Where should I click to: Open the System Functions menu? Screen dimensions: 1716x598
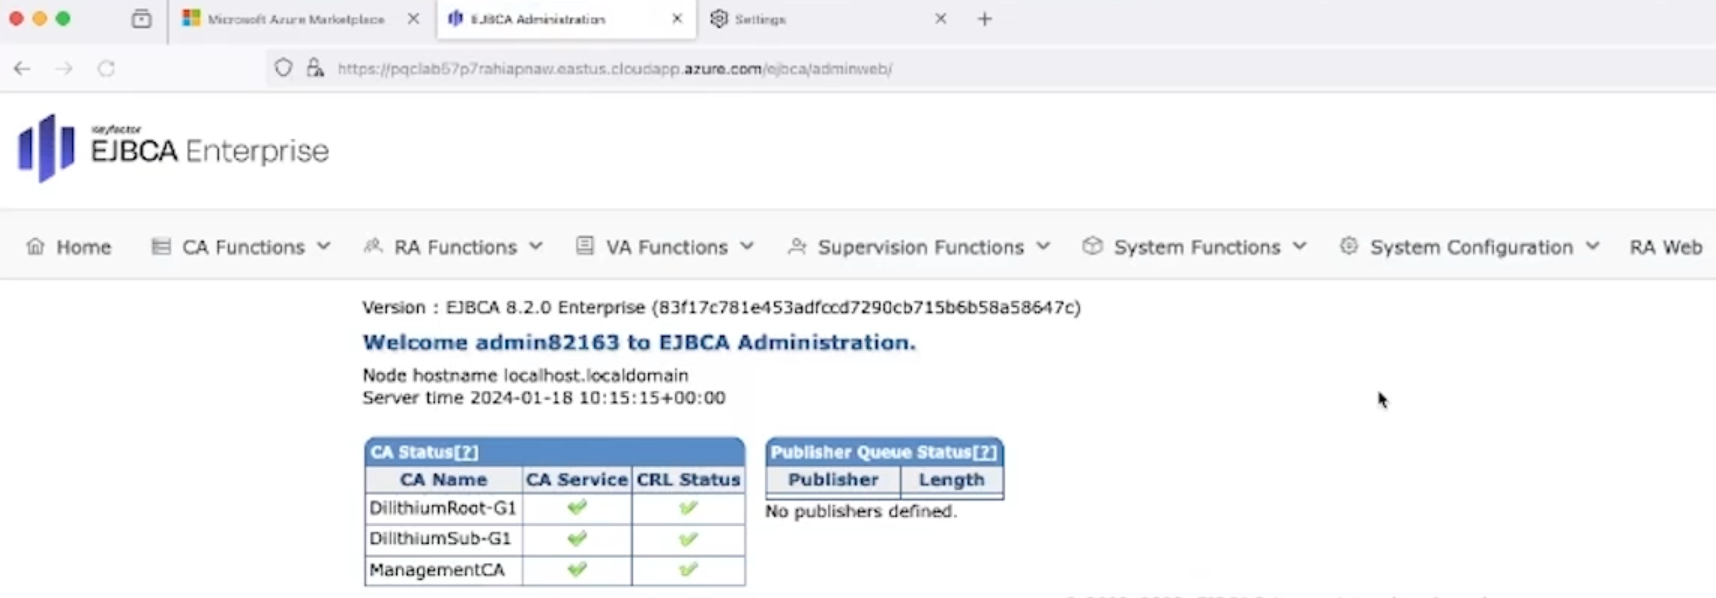[x=1195, y=247]
